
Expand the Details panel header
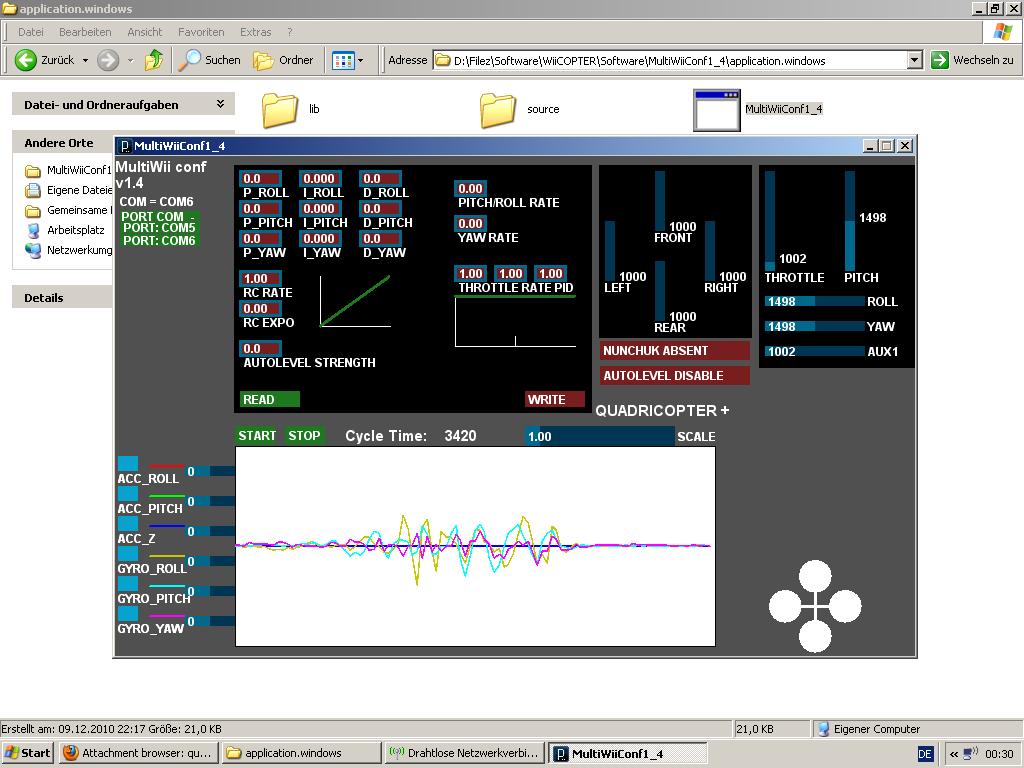click(63, 298)
